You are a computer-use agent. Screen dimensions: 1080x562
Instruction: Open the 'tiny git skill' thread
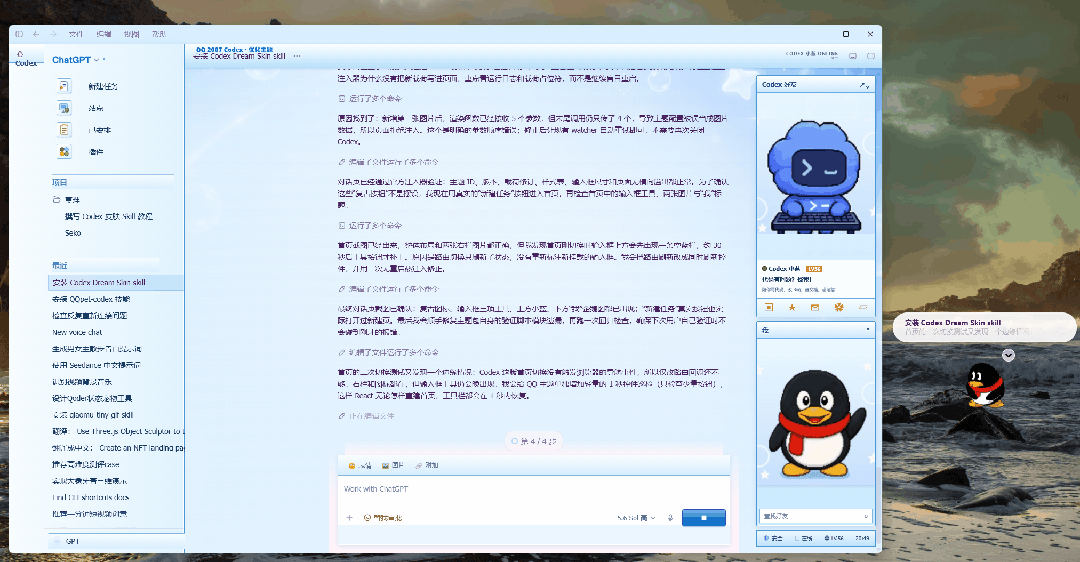point(92,415)
